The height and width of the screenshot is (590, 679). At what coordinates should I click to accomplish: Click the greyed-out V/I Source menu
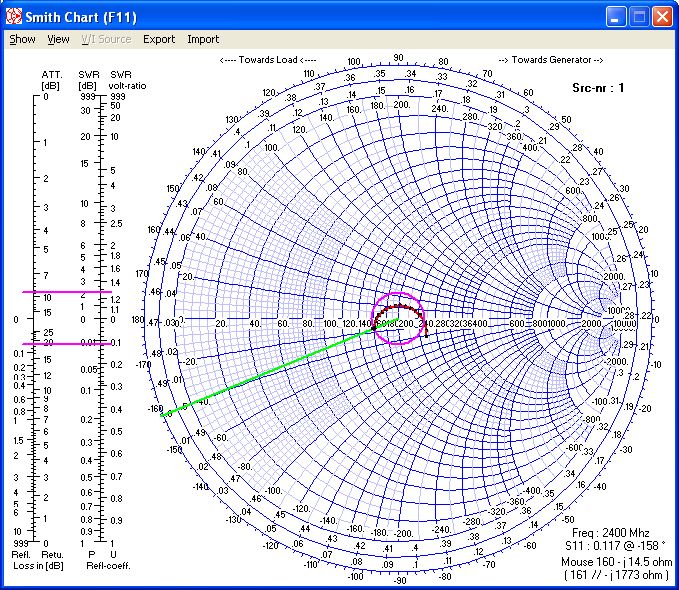pyautogui.click(x=106, y=40)
